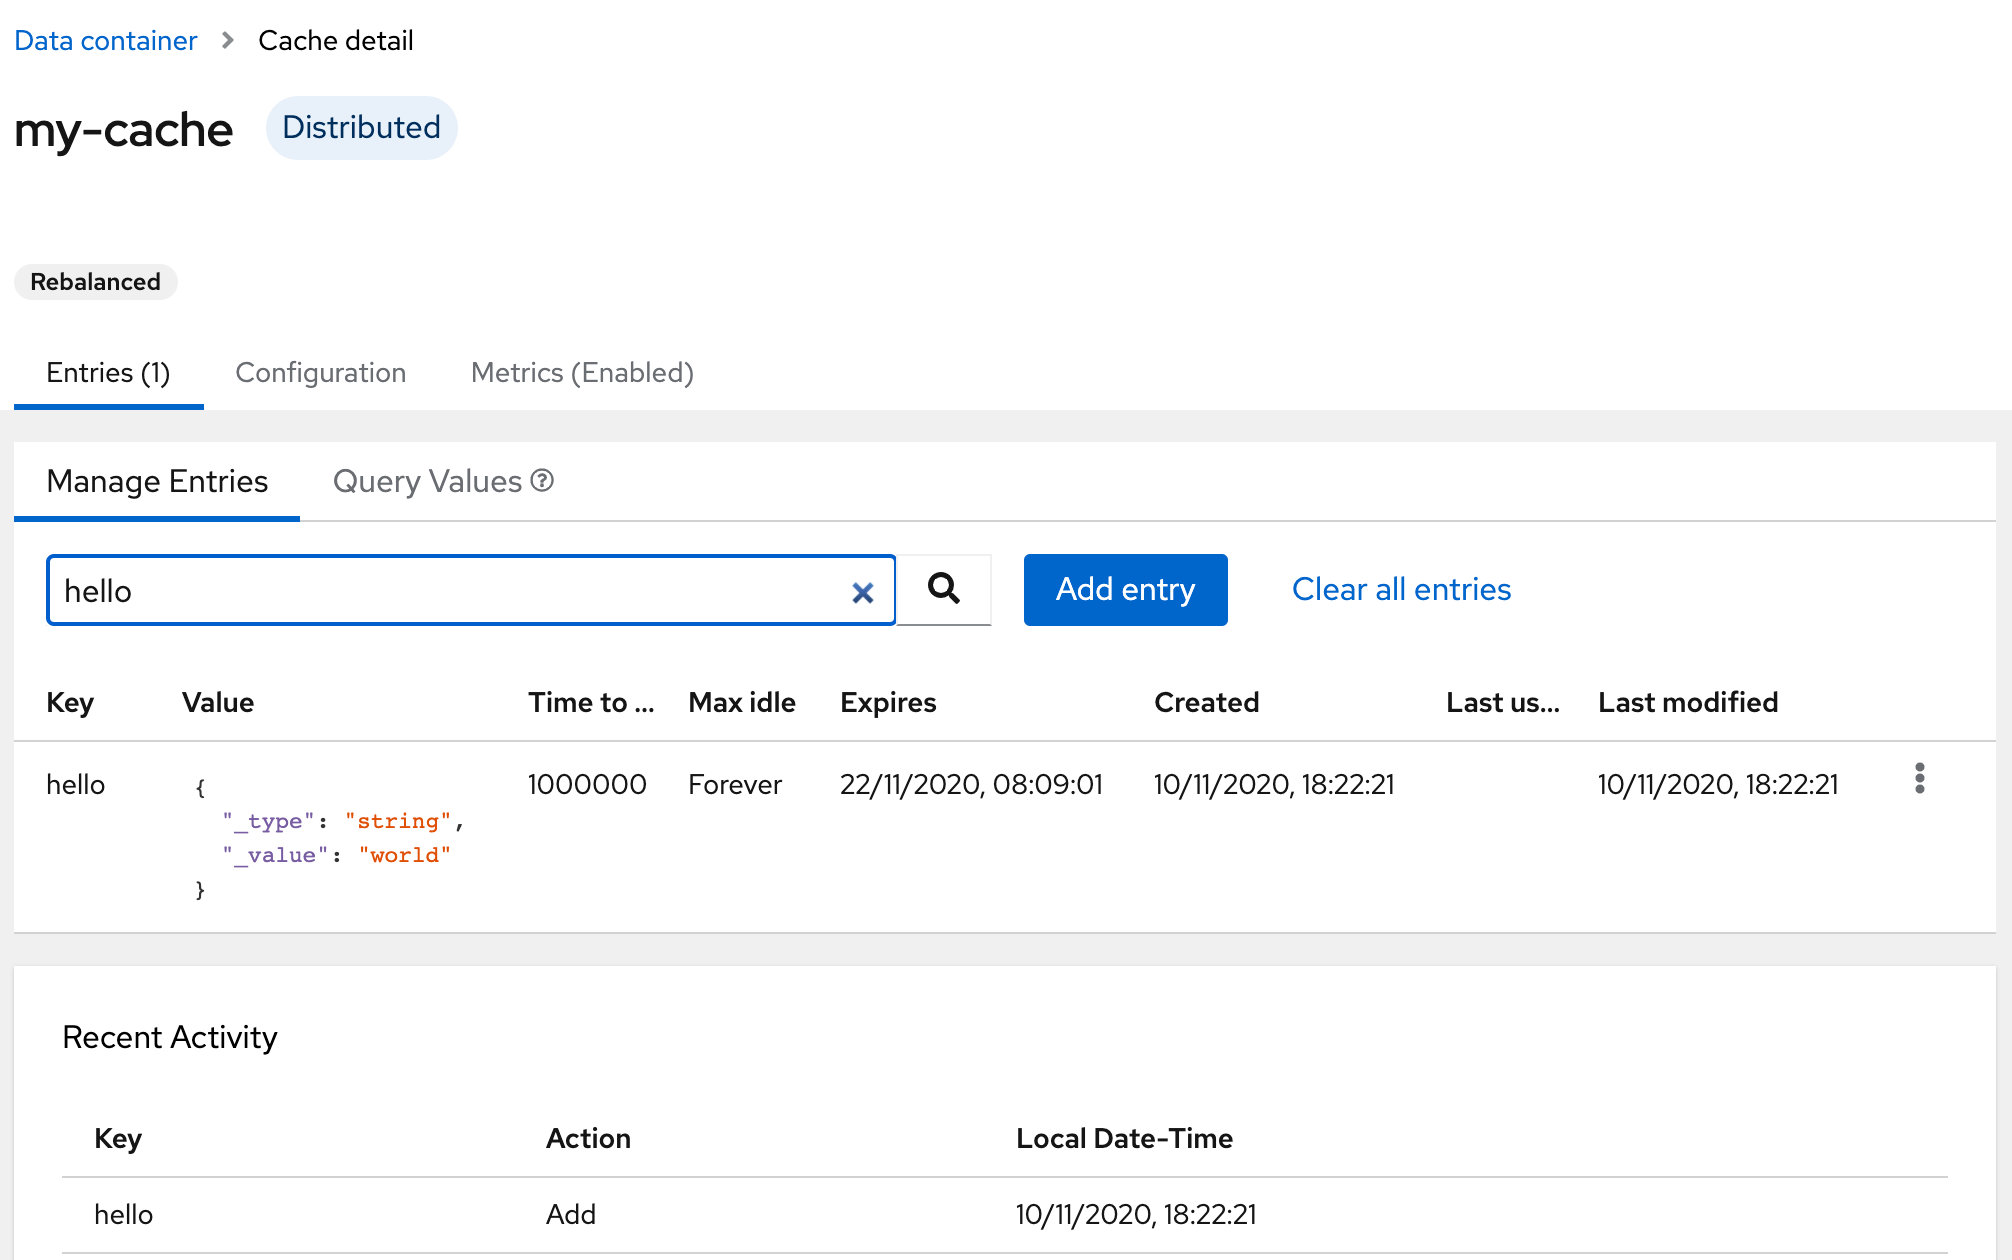The width and height of the screenshot is (2012, 1260).
Task: Open the Query Values help icon
Action: (541, 481)
